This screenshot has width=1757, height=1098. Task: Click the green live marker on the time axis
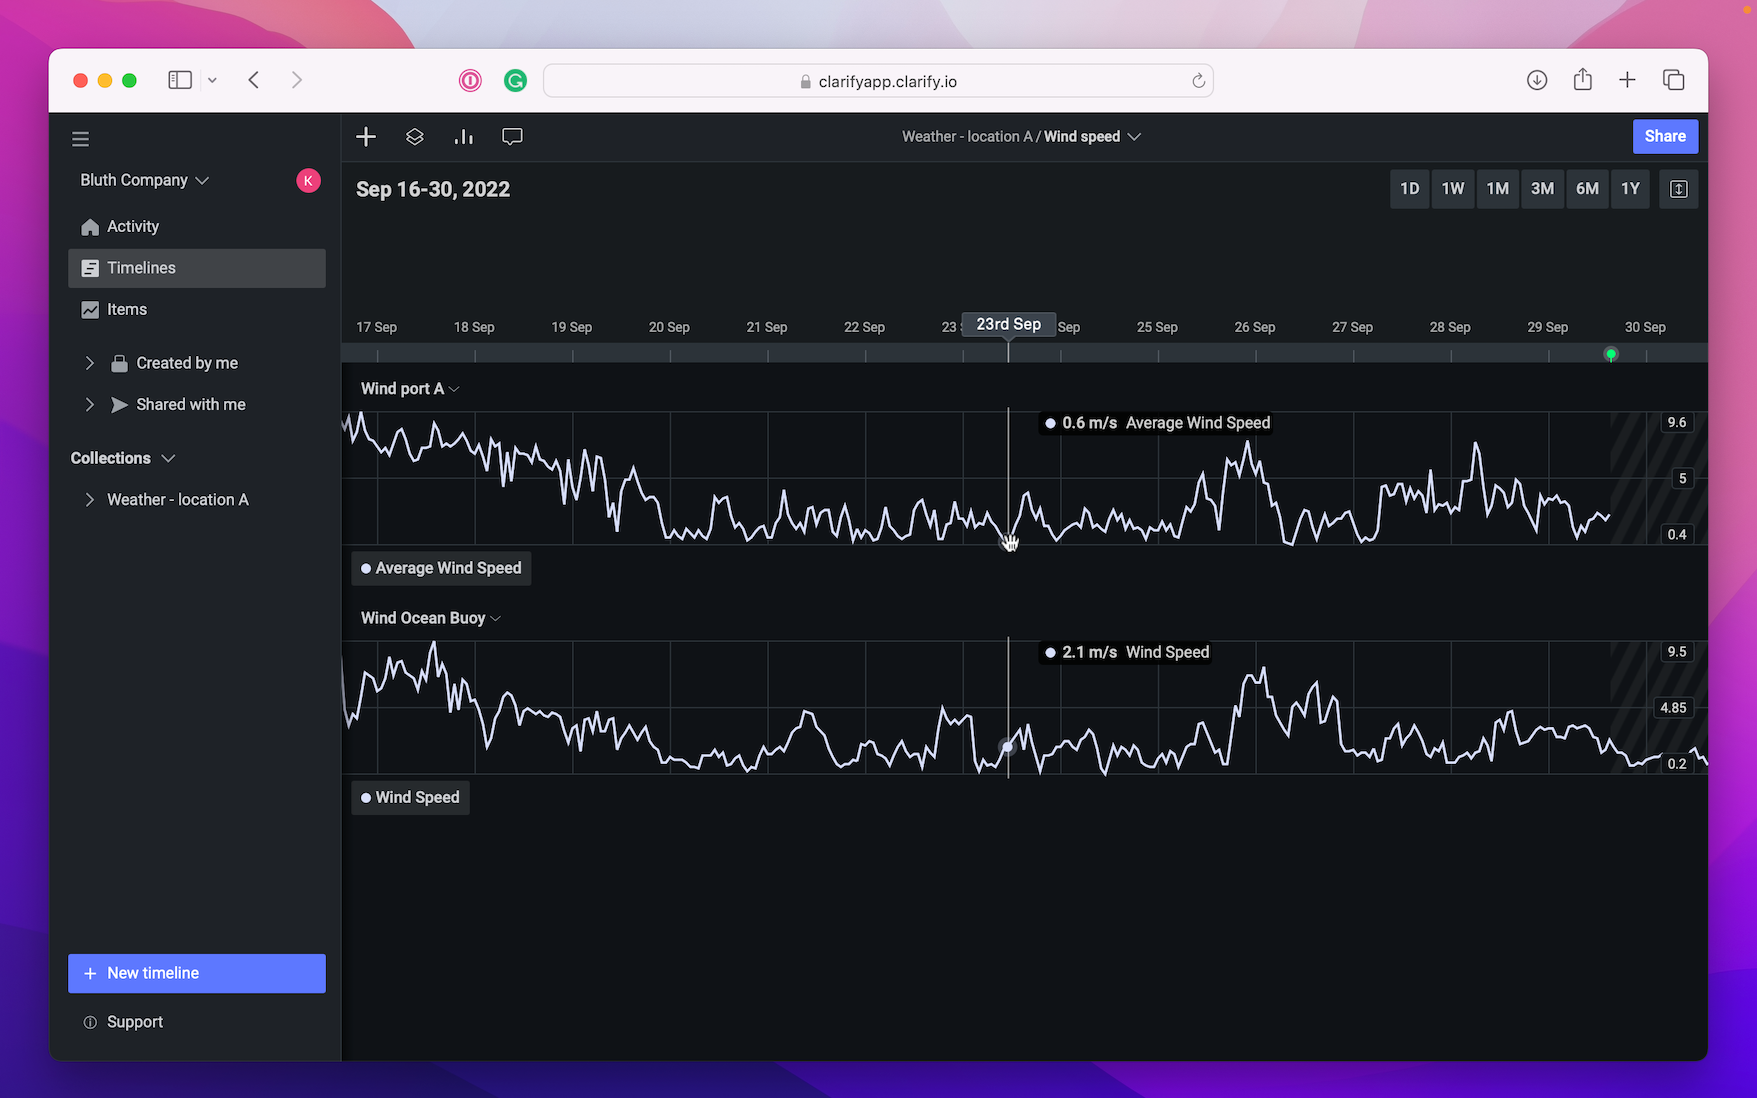[1610, 354]
